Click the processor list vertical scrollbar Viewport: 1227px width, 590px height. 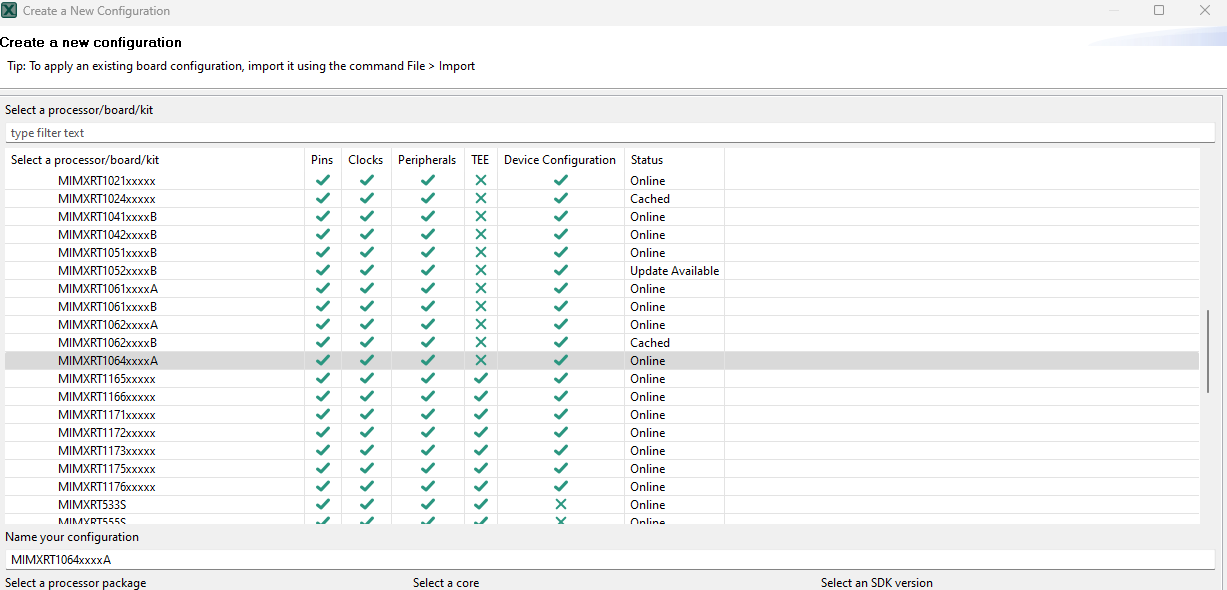pos(1208,350)
